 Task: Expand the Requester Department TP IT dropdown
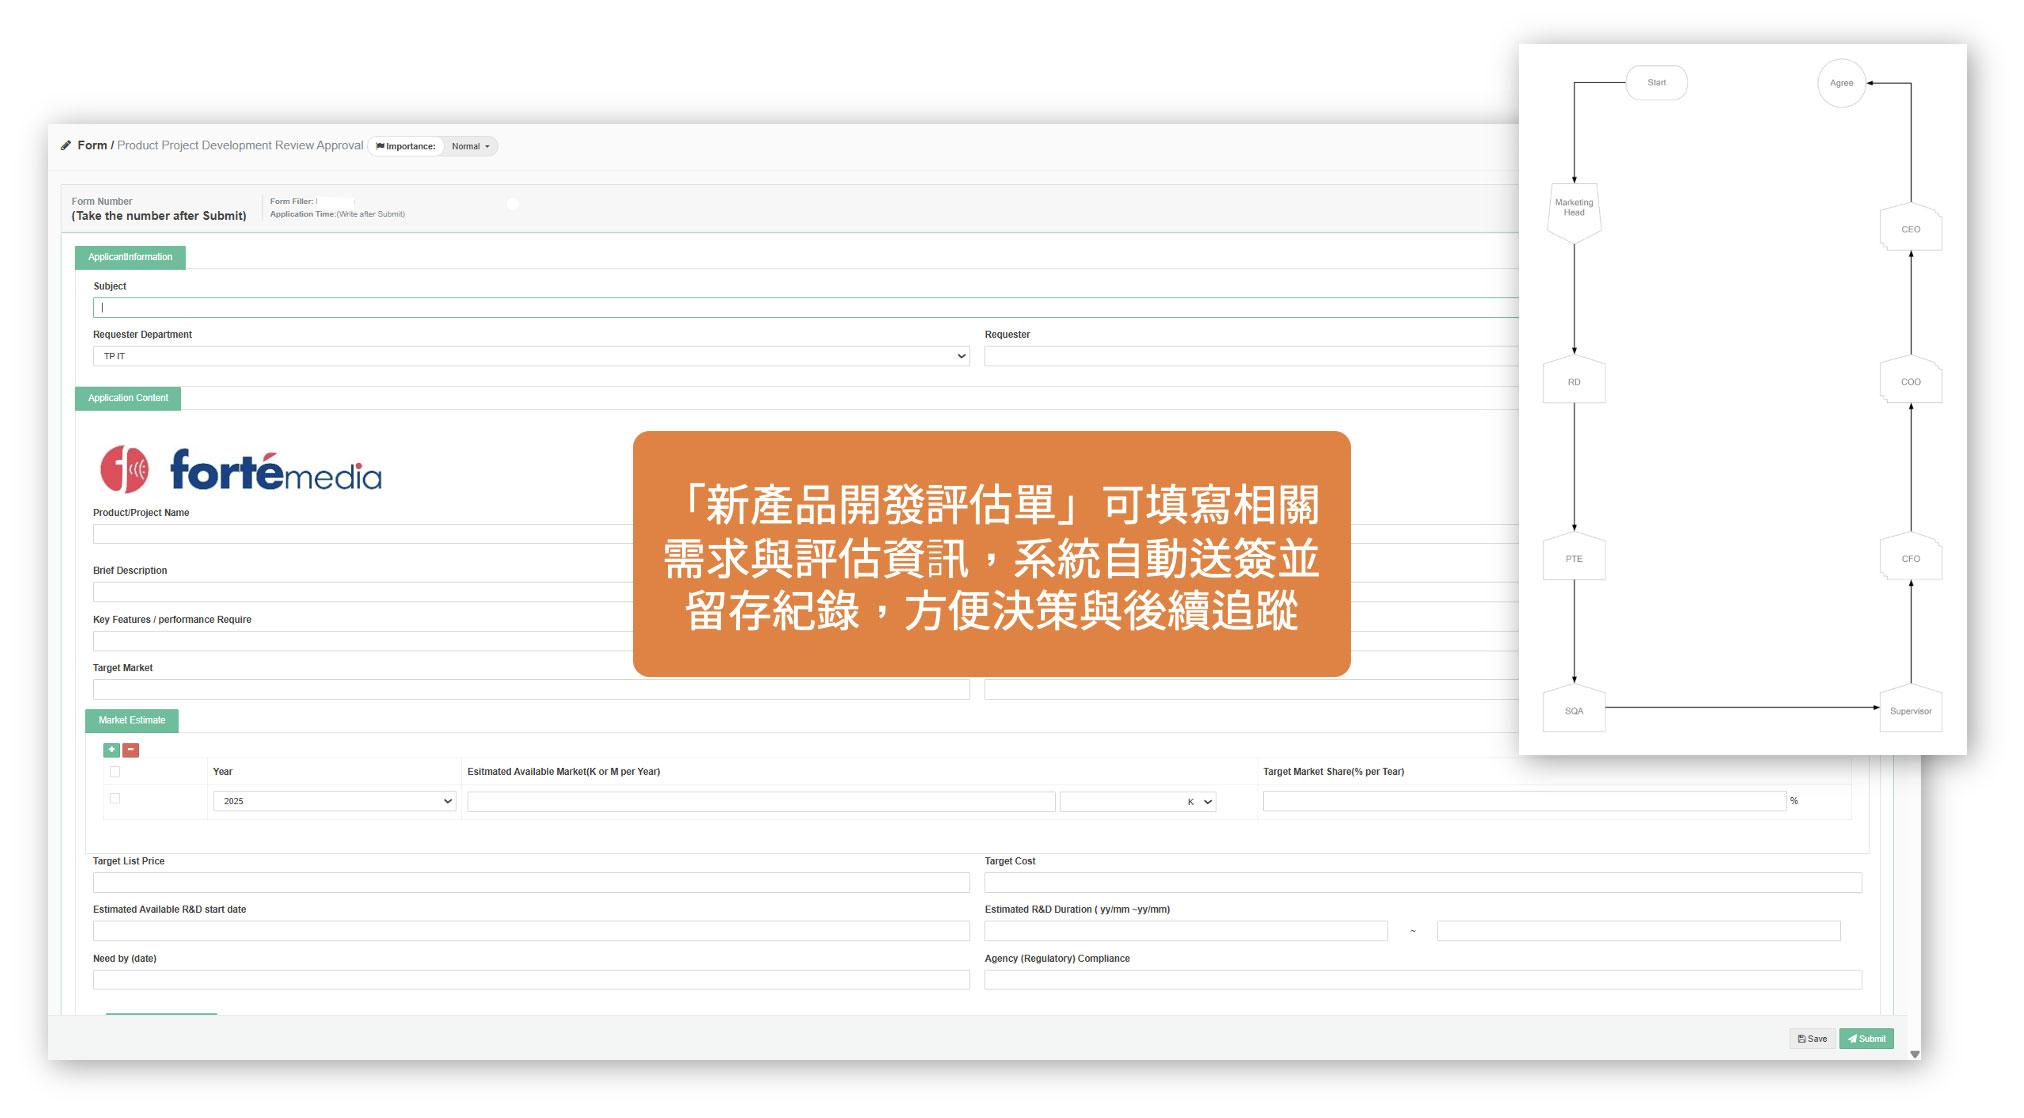point(531,356)
